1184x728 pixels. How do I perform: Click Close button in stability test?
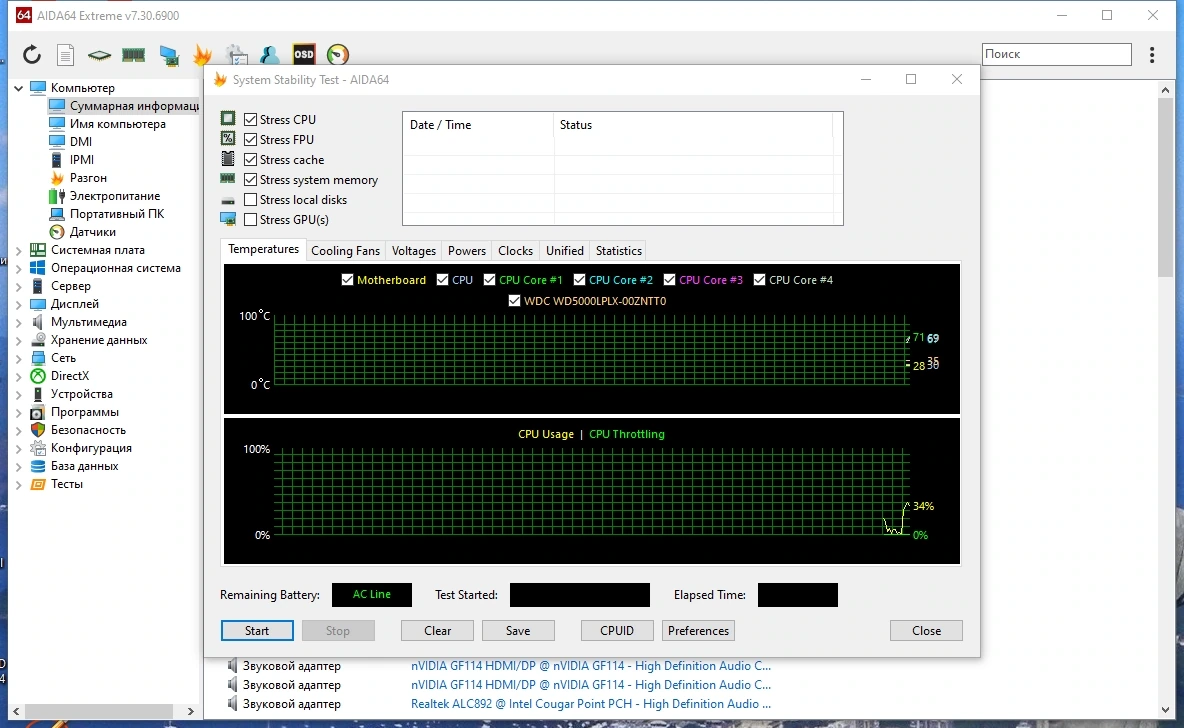point(927,631)
